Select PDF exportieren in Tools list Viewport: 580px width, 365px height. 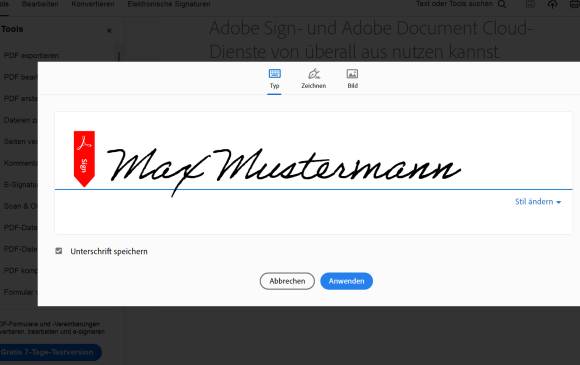tap(31, 56)
